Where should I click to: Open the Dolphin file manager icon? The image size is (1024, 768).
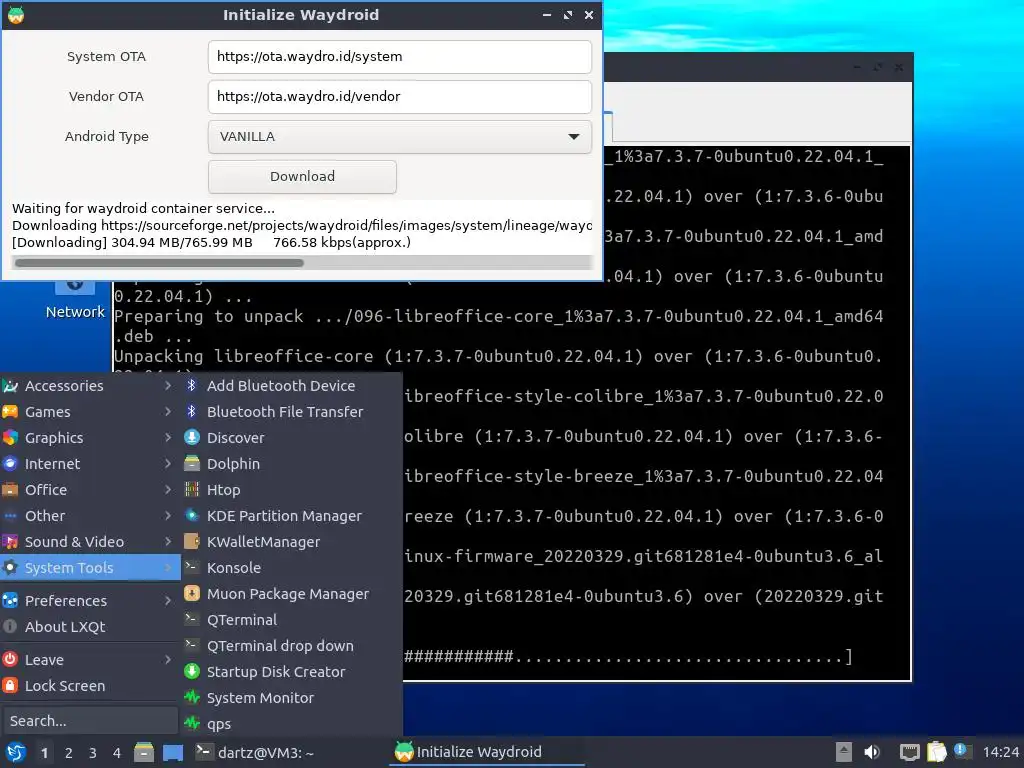(191, 464)
